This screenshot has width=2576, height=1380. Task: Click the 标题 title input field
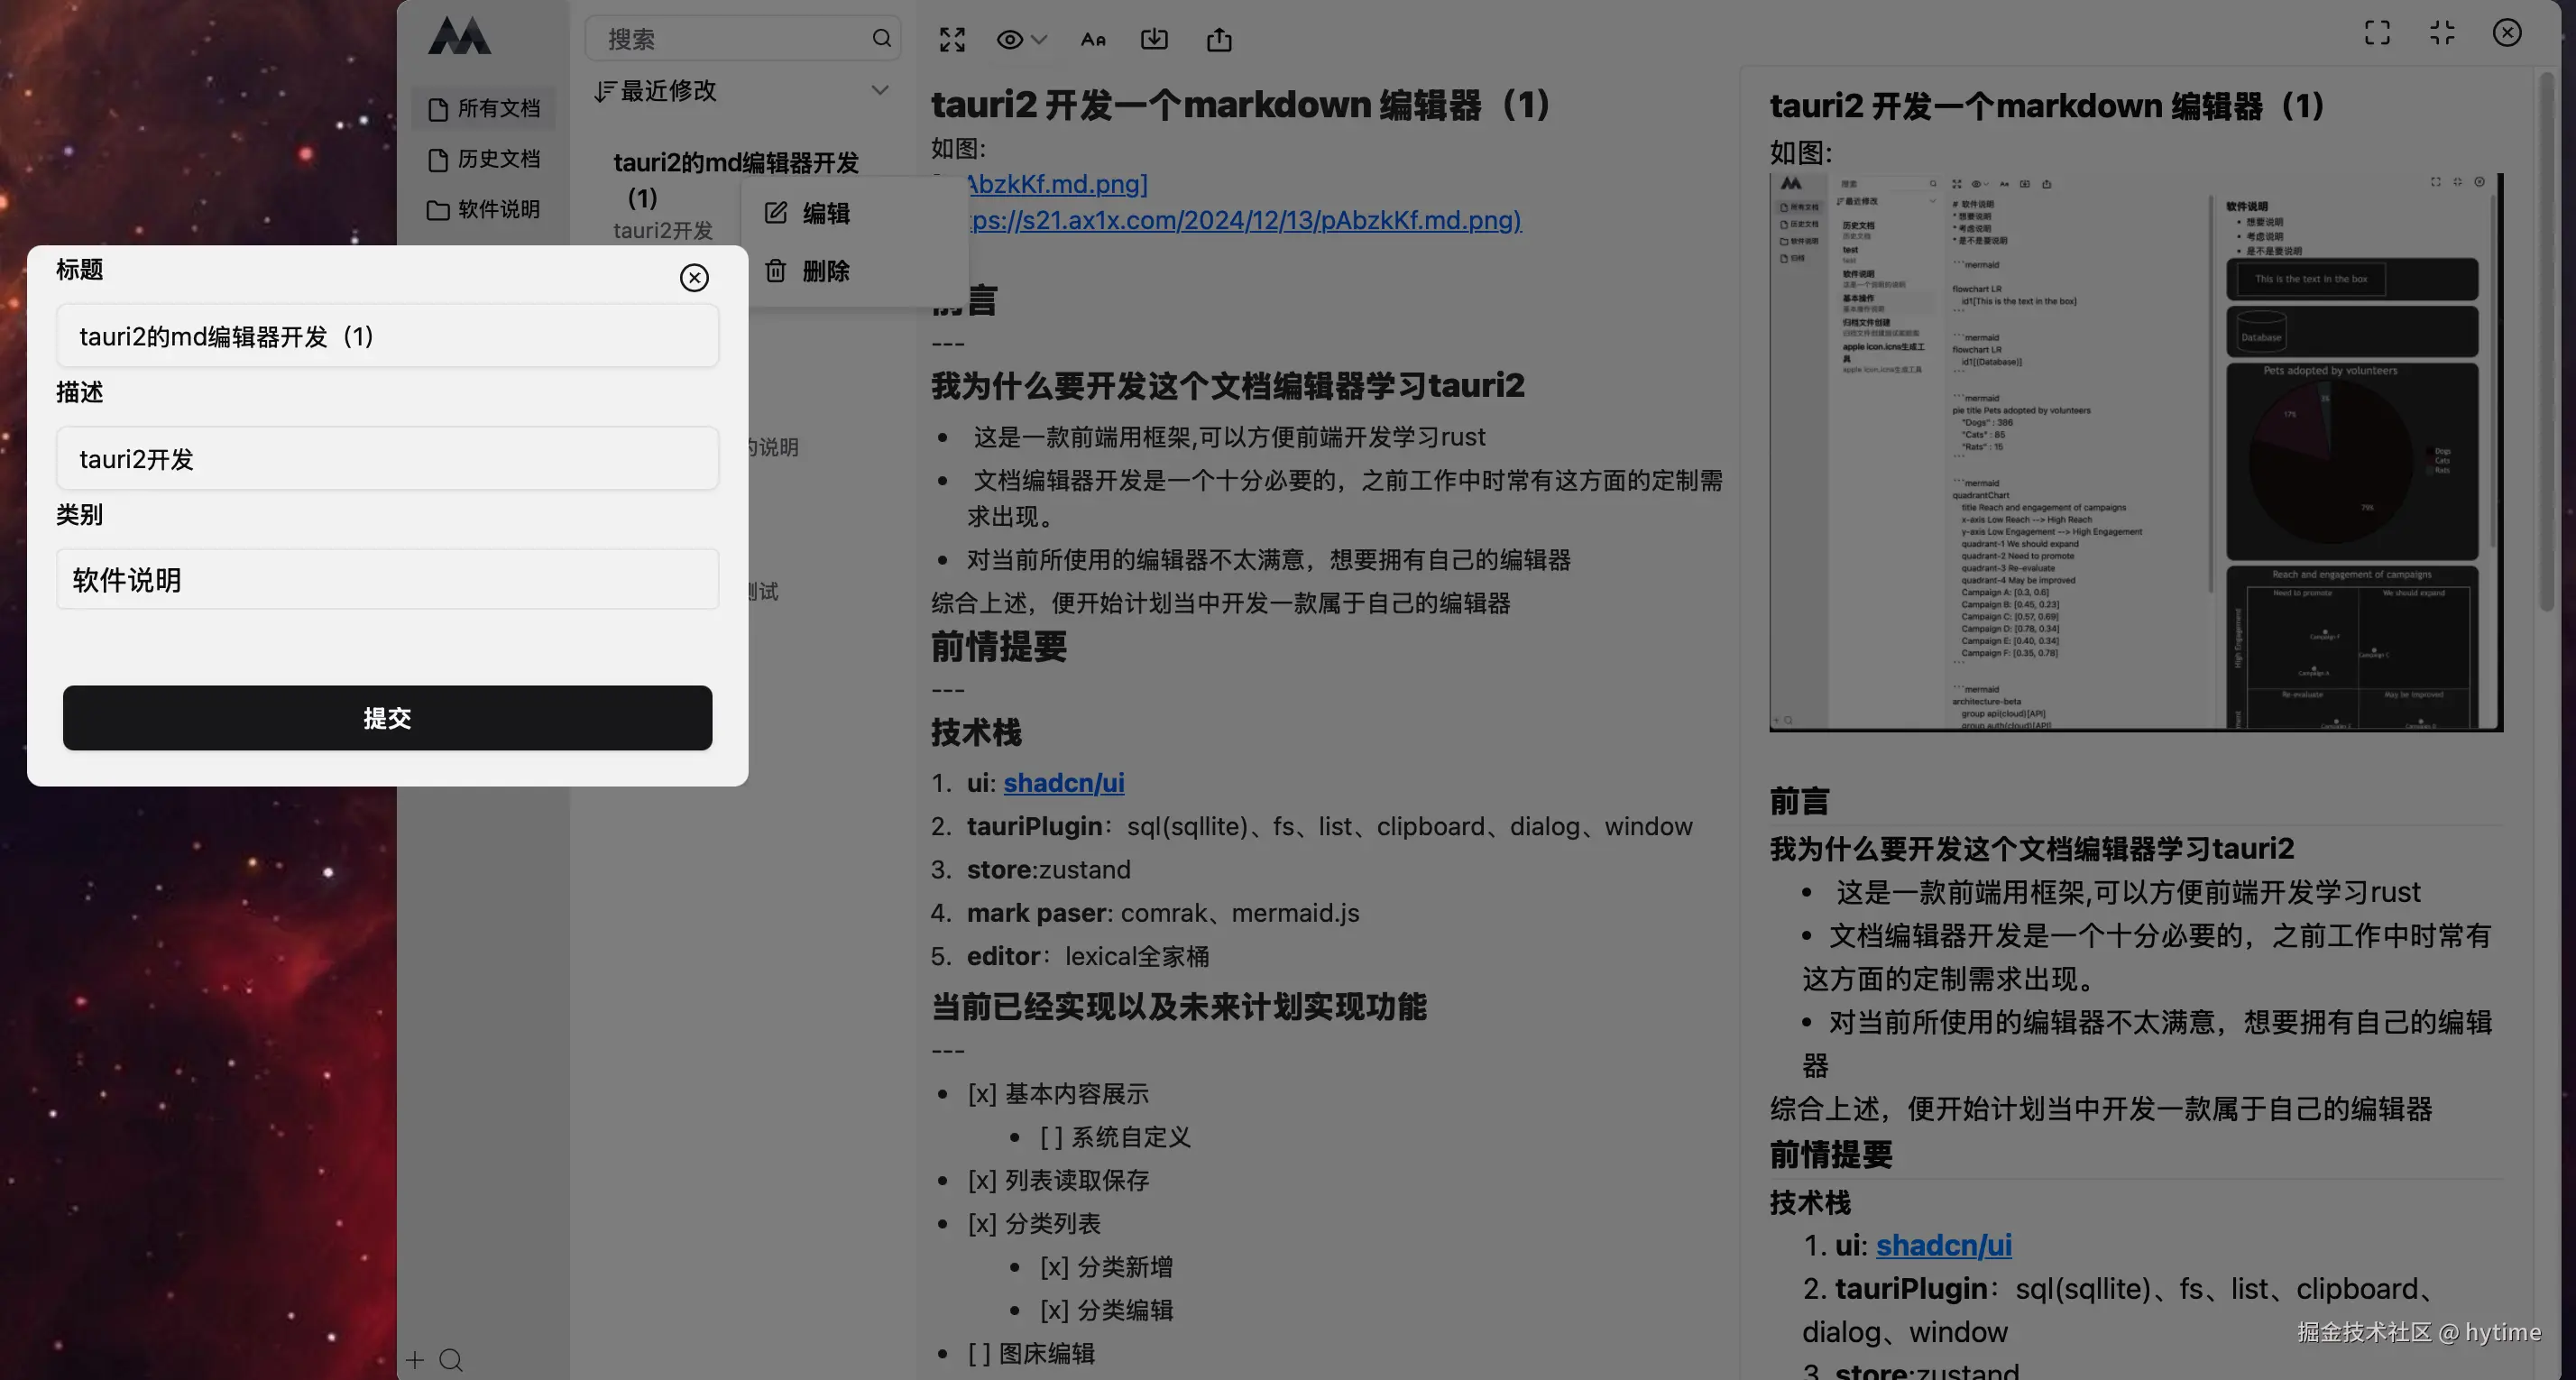pos(387,336)
